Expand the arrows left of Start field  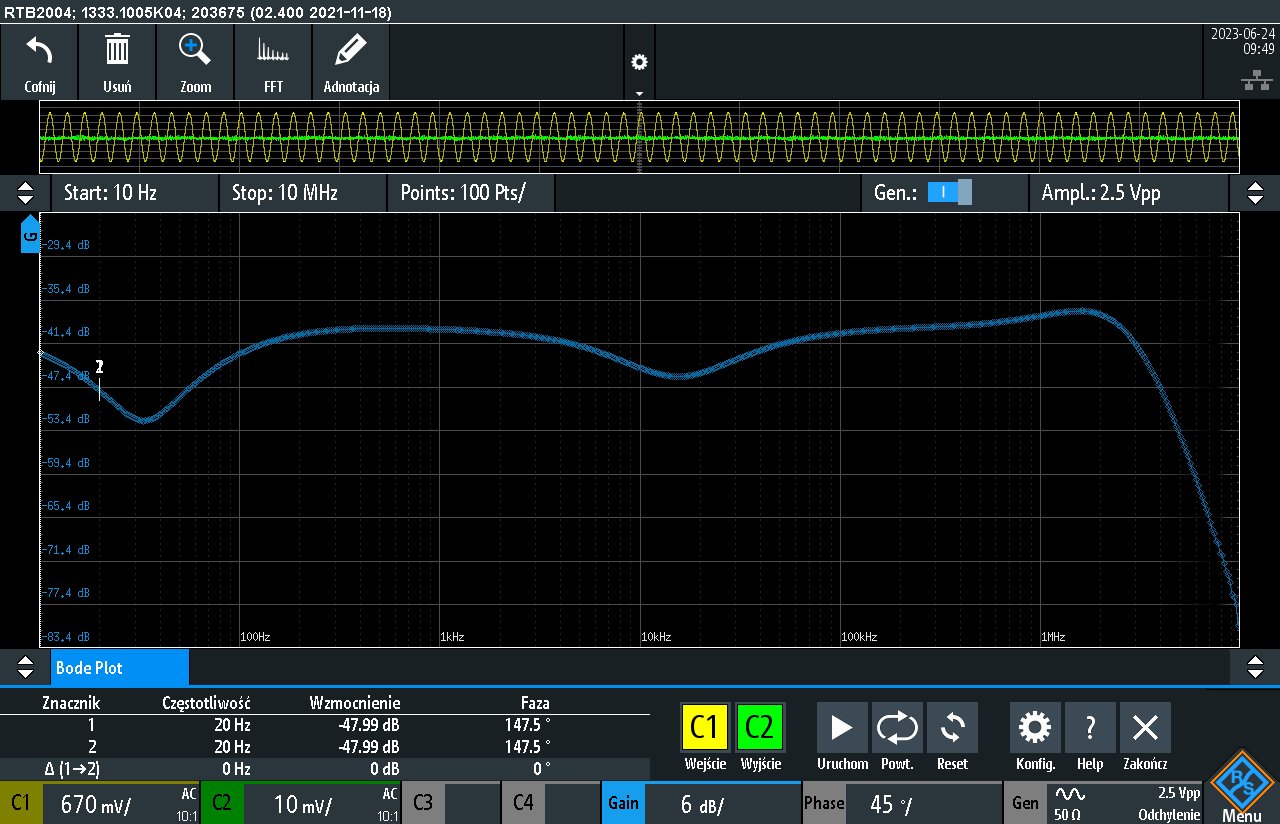25,193
